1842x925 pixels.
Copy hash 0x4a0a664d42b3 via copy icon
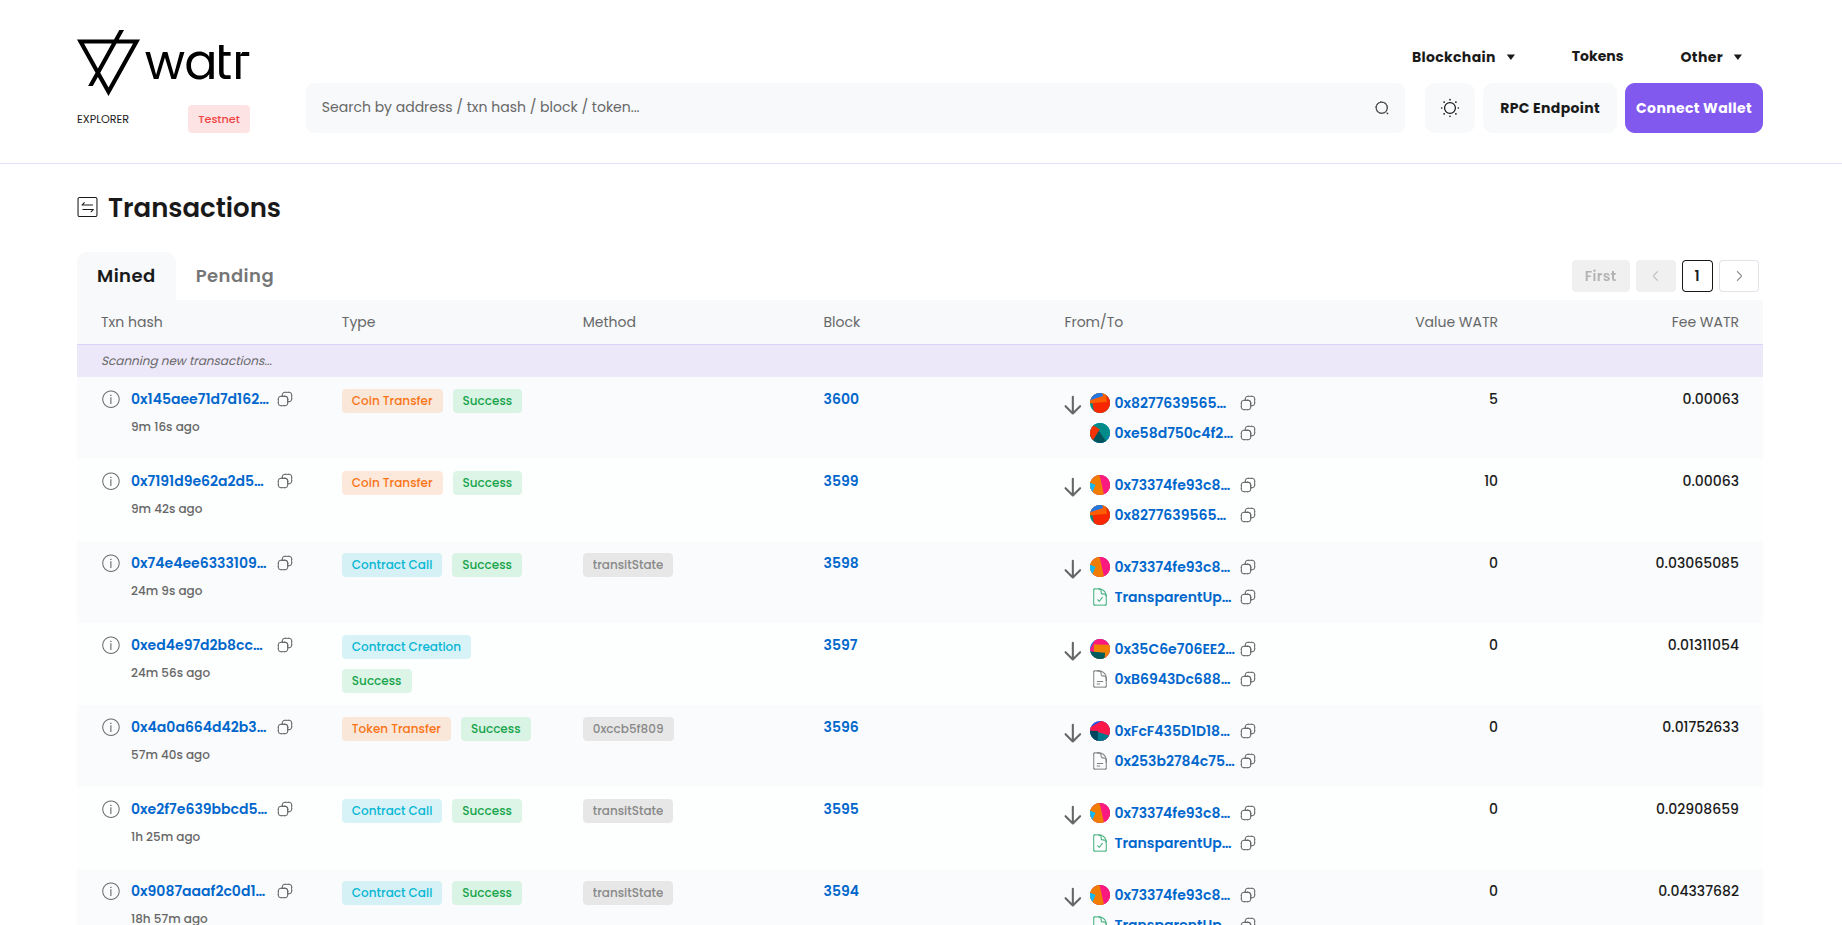tap(285, 727)
